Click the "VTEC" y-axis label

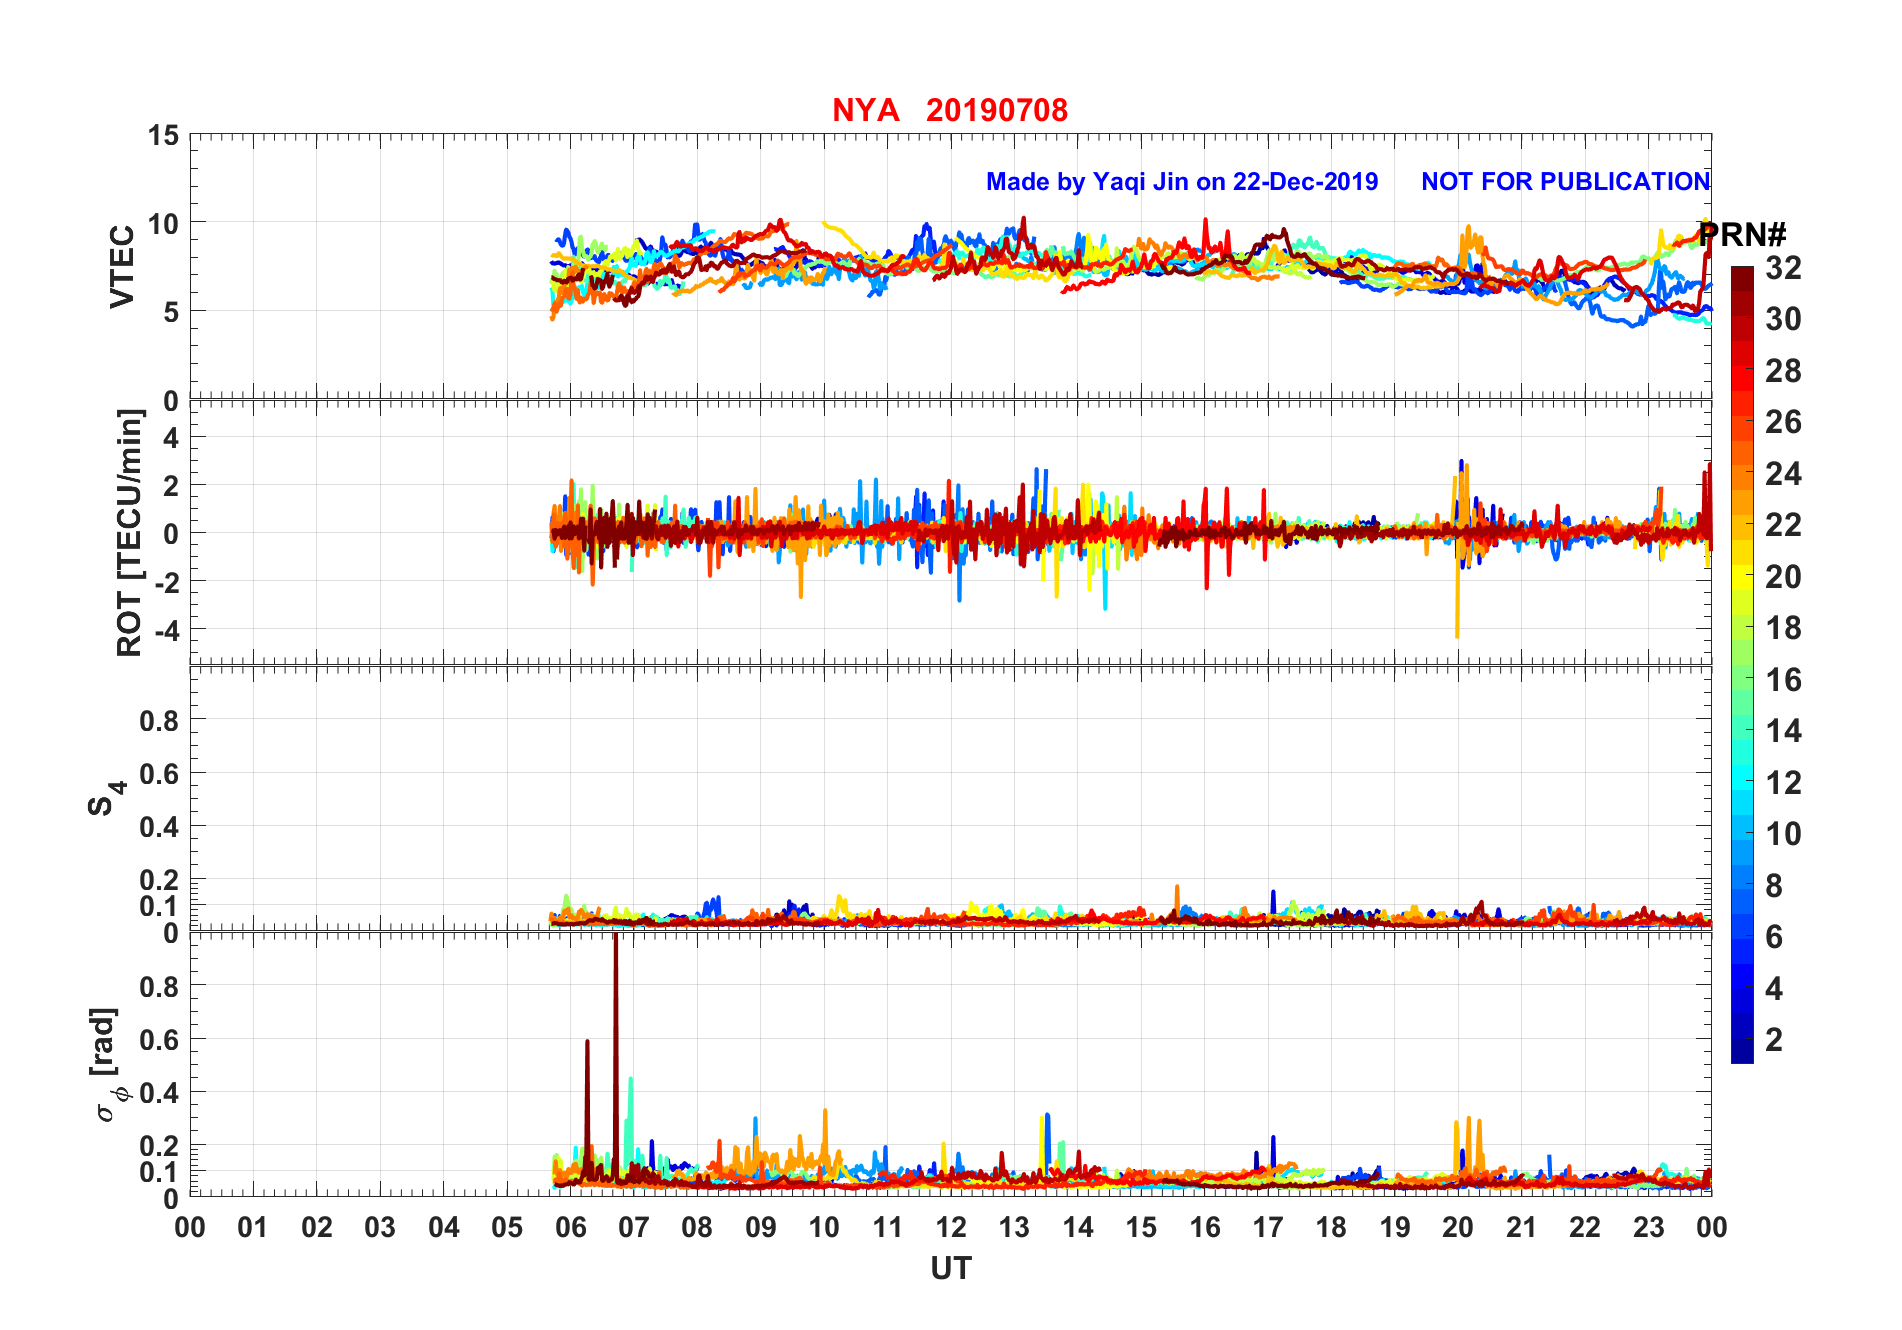[122, 267]
